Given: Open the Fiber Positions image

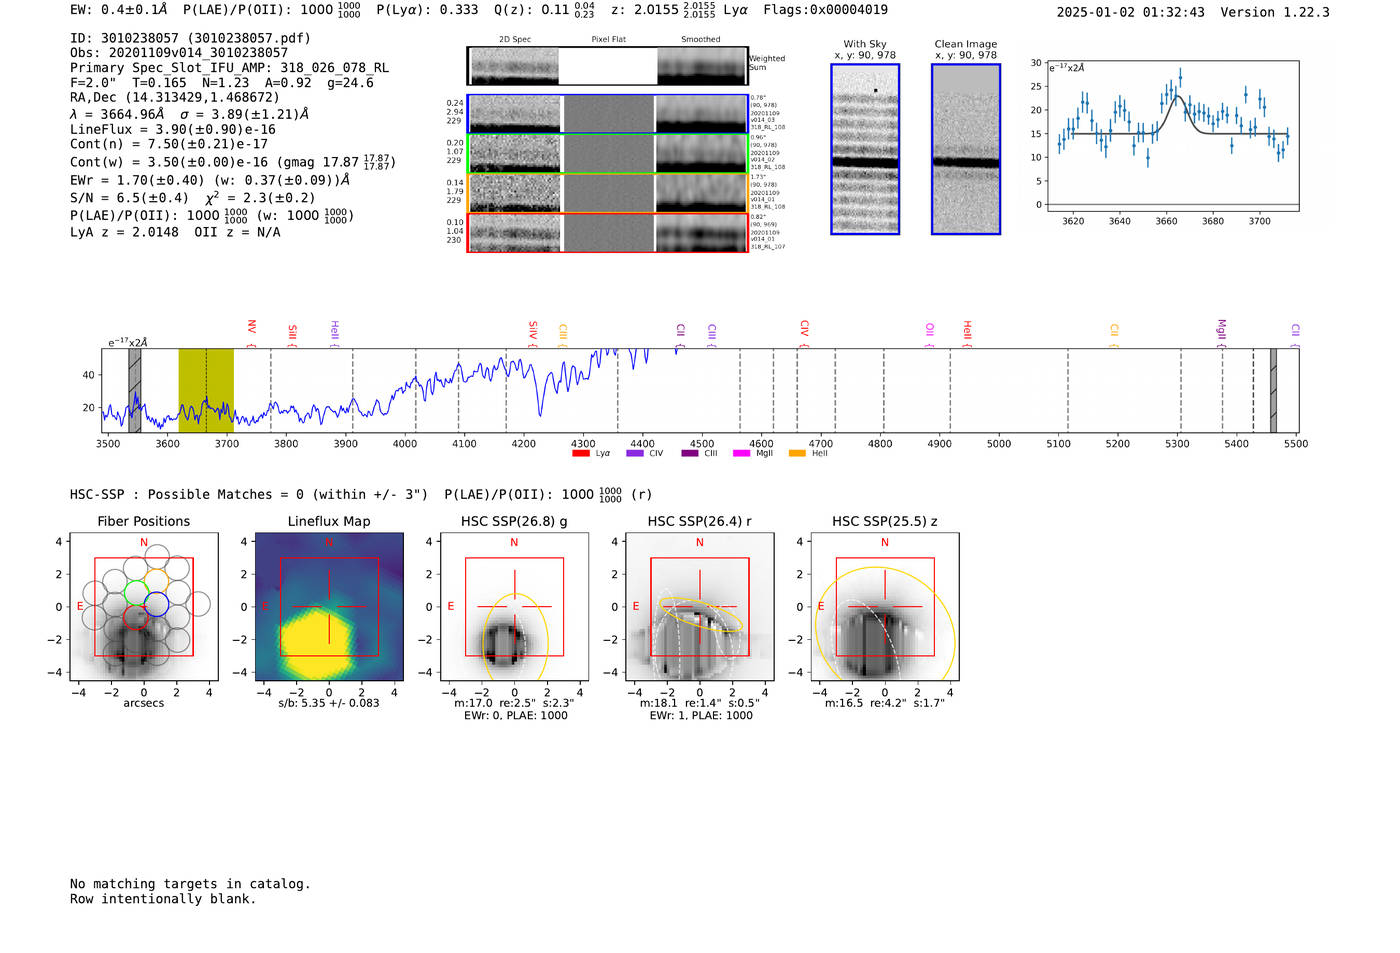Looking at the screenshot, I should 144,607.
